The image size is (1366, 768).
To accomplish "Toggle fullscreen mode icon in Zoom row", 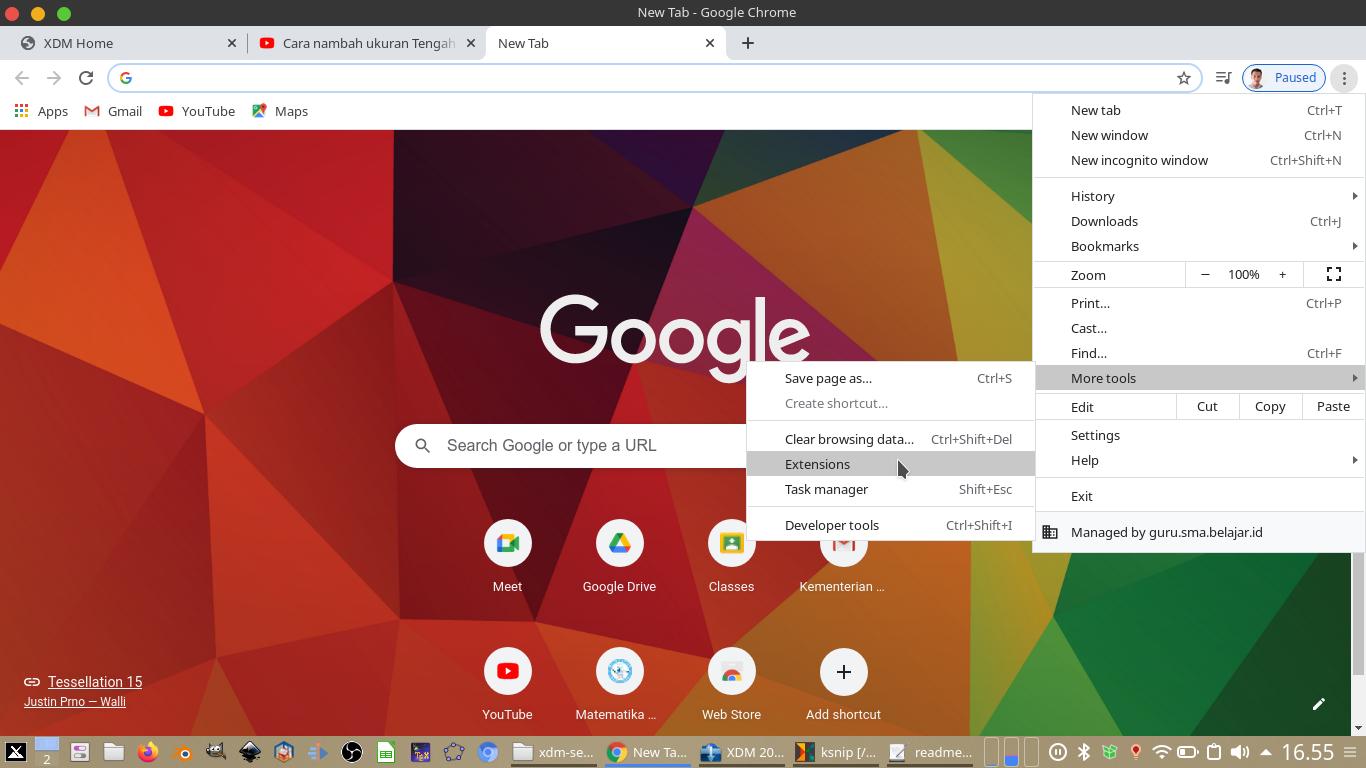I will [1334, 275].
